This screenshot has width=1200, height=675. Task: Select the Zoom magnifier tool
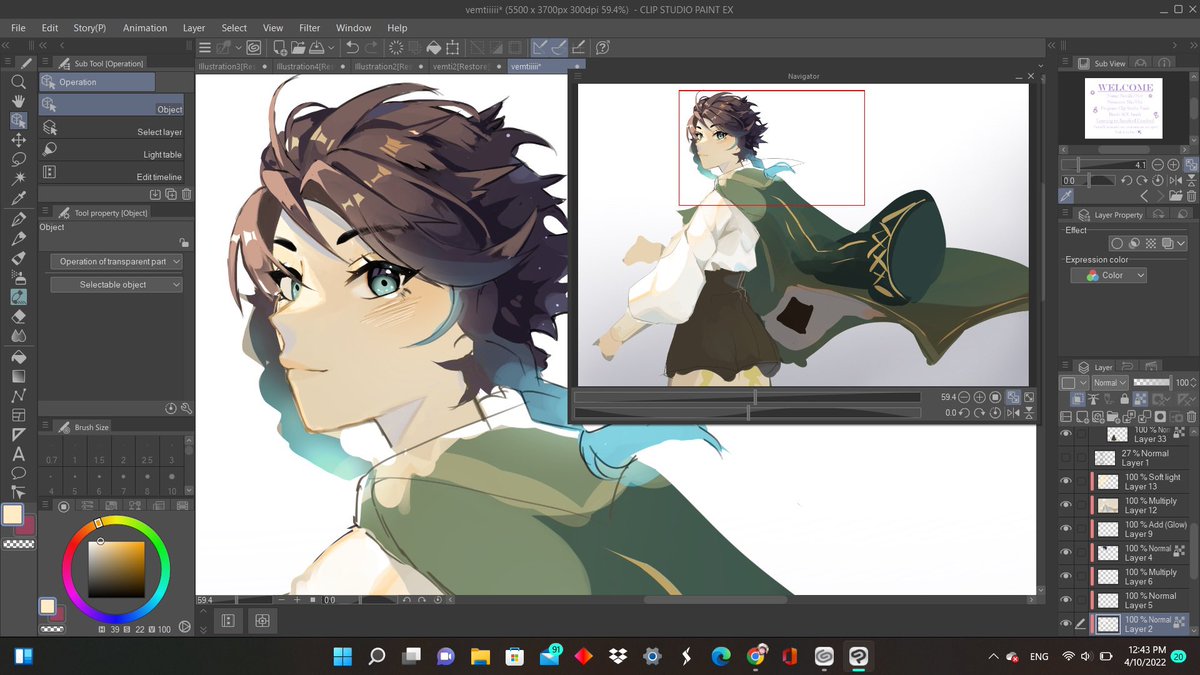click(18, 82)
